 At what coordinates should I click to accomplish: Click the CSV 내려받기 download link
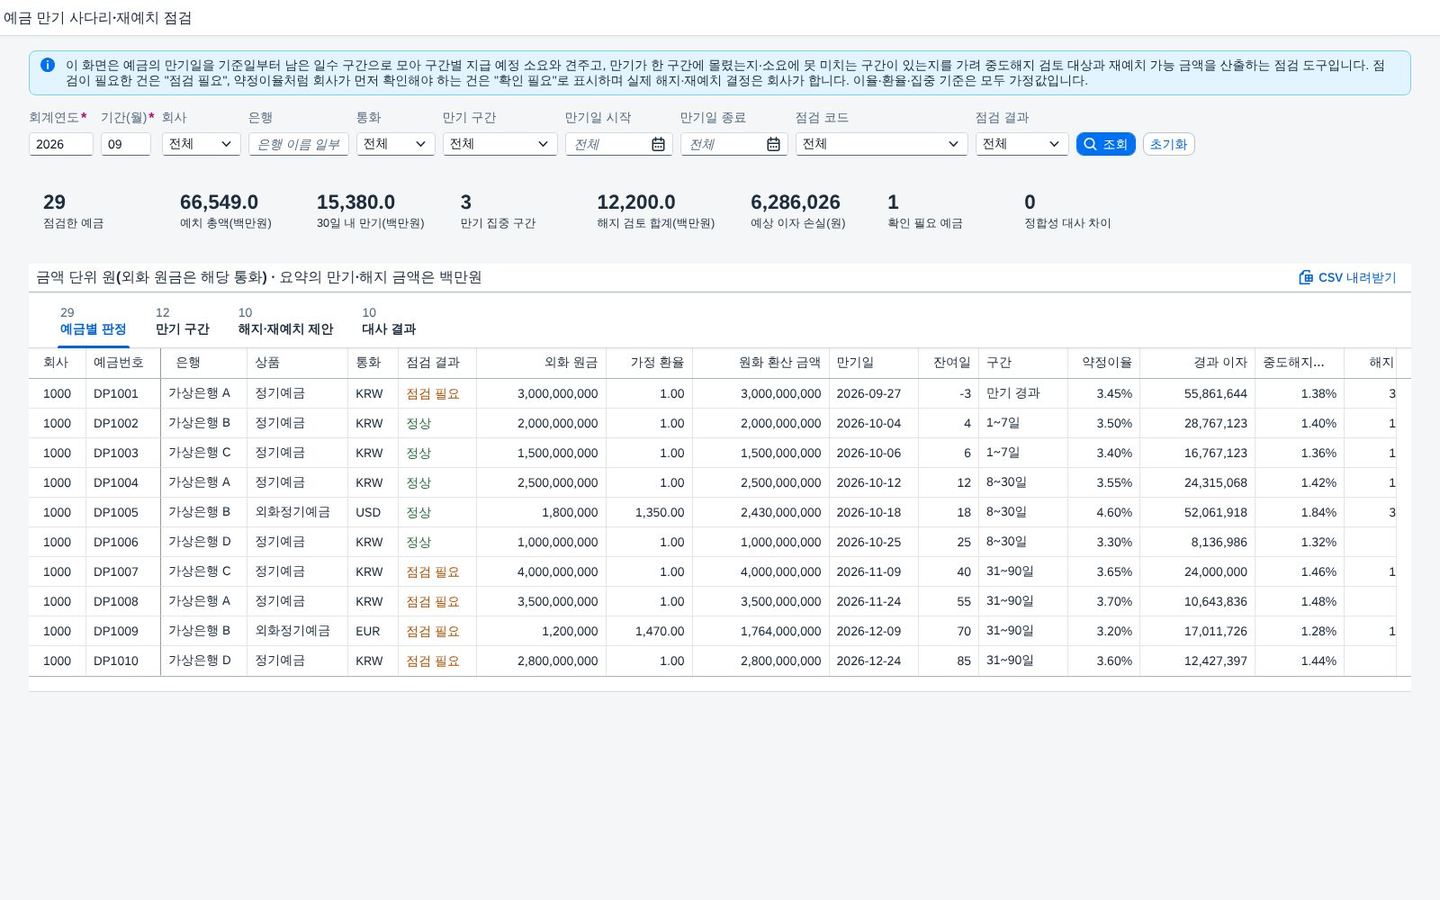(x=1347, y=277)
